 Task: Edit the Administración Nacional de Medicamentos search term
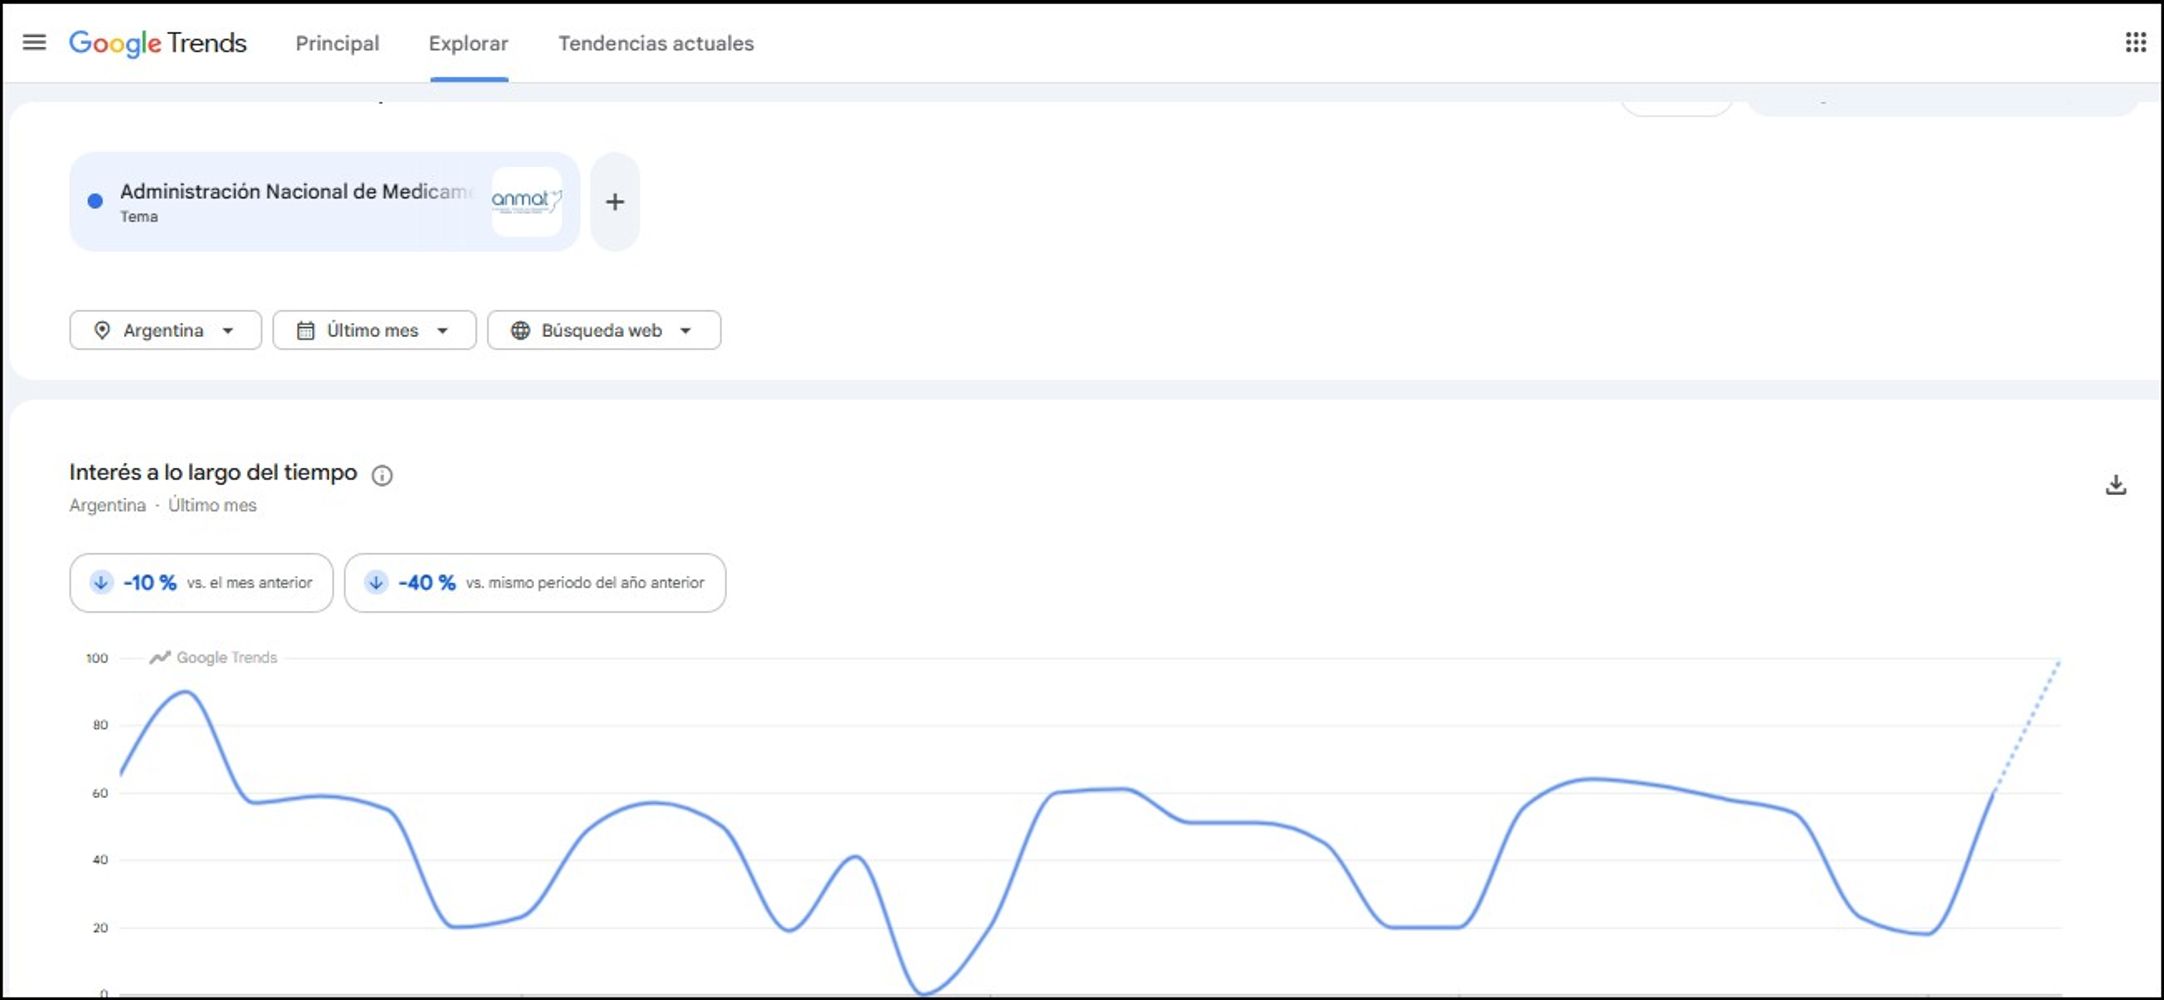pyautogui.click(x=325, y=202)
